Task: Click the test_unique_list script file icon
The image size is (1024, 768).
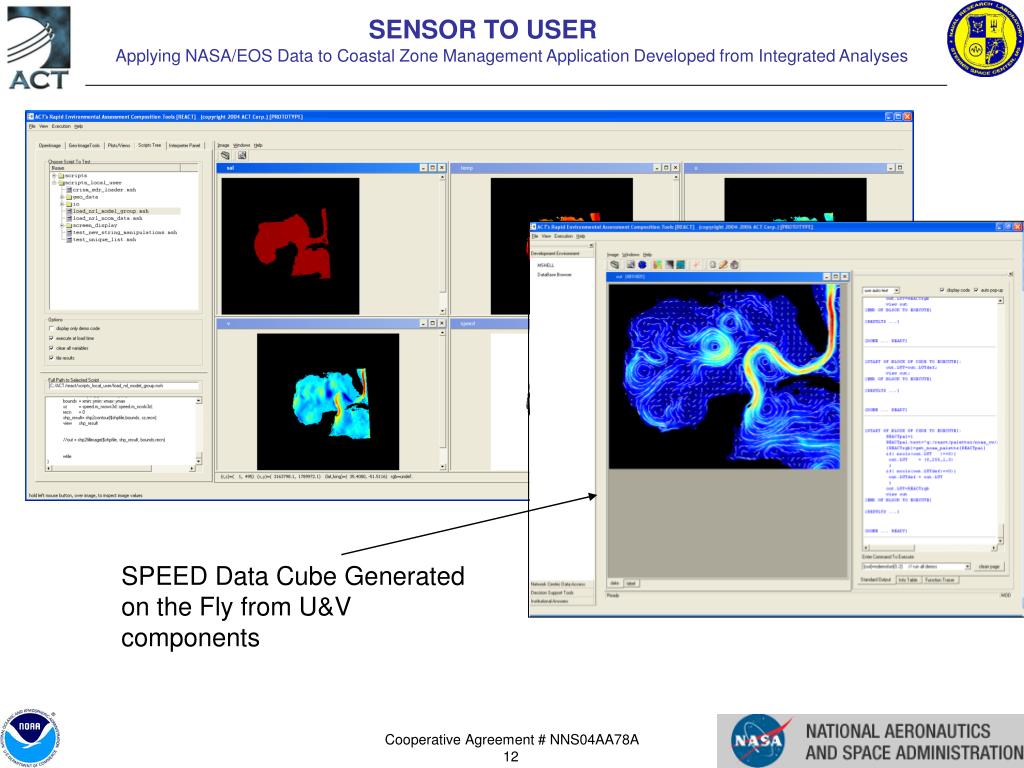Action: pos(69,240)
